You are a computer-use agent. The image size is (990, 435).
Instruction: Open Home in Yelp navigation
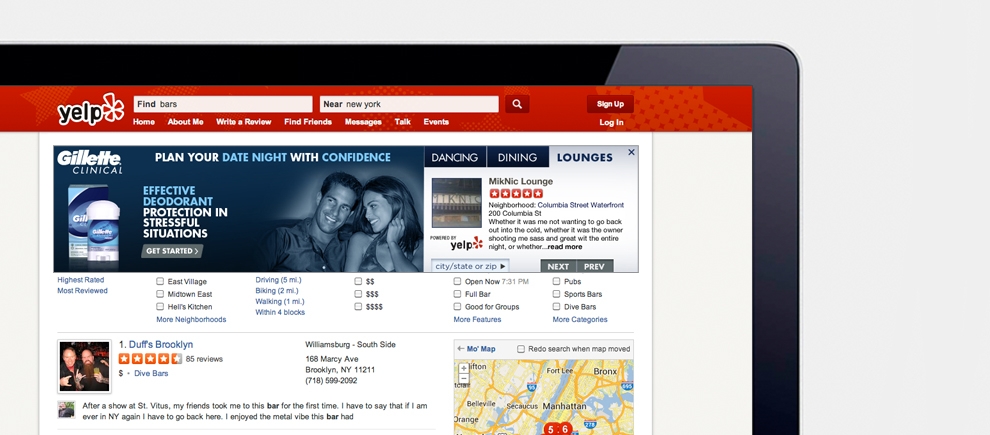pos(144,122)
